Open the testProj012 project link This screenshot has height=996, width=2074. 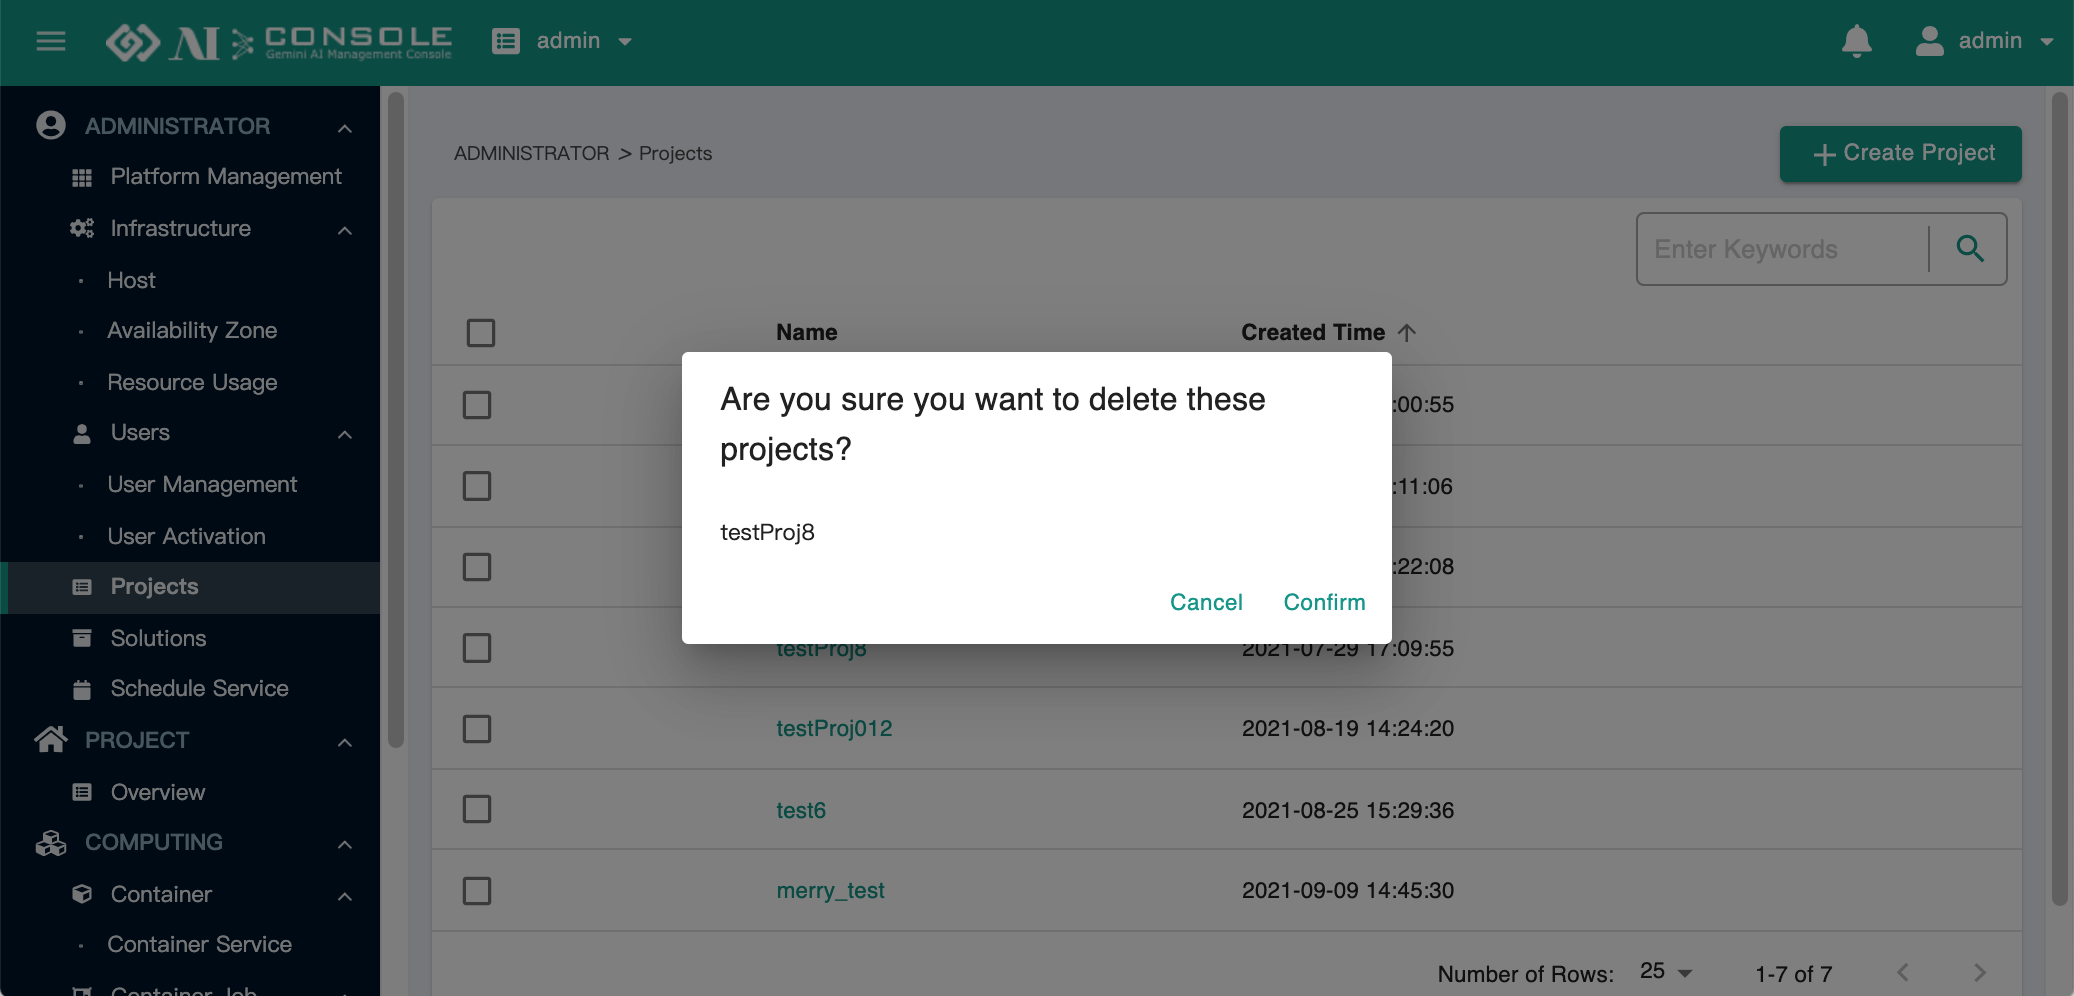834,729
